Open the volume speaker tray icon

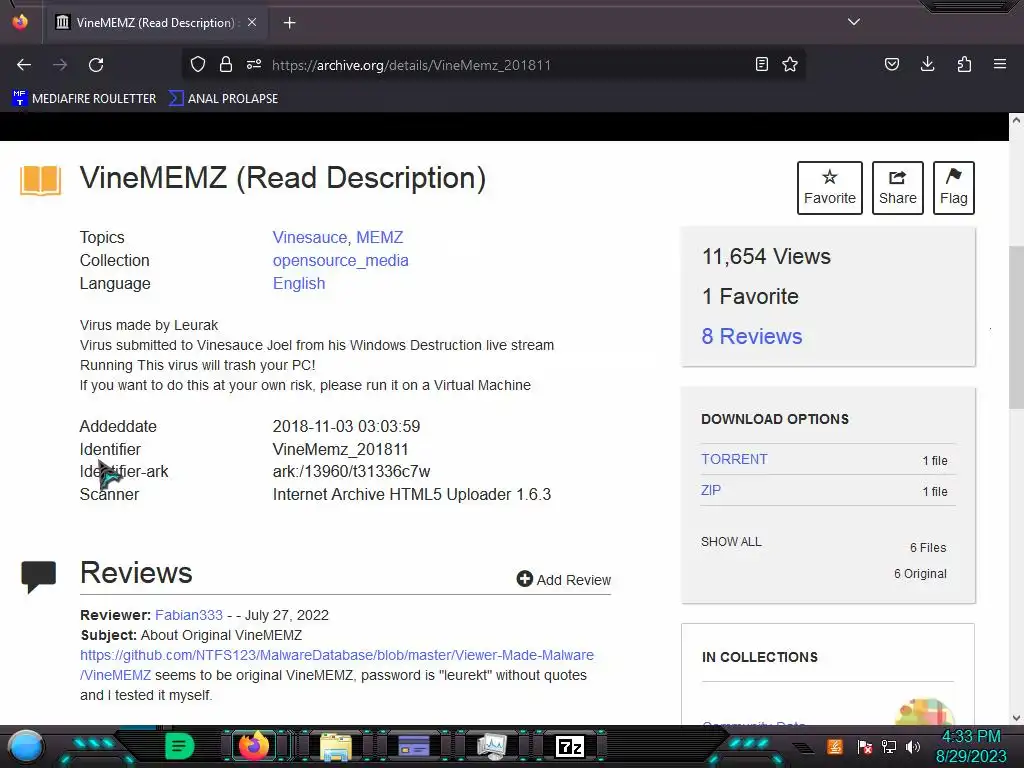[x=913, y=746]
